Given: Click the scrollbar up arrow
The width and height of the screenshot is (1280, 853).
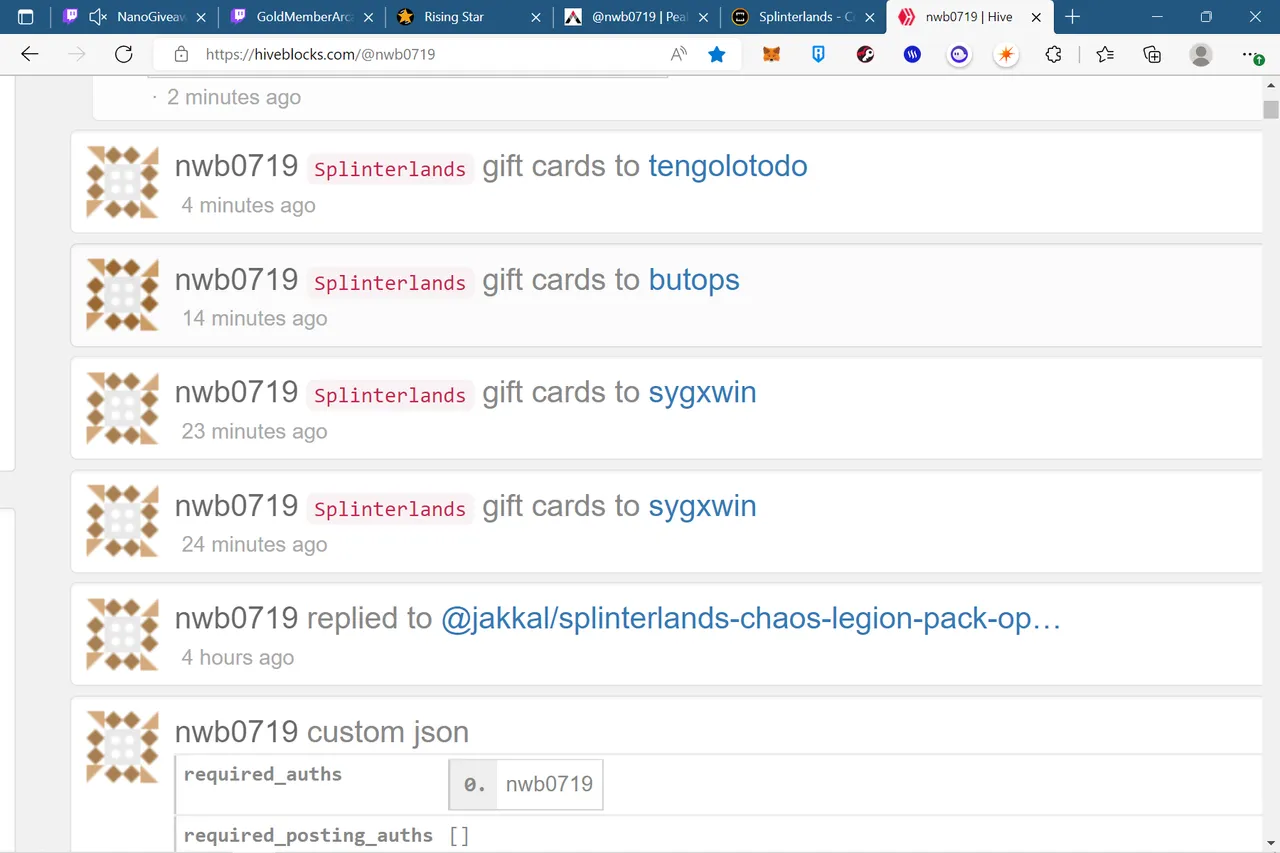Looking at the screenshot, I should coord(1271,86).
